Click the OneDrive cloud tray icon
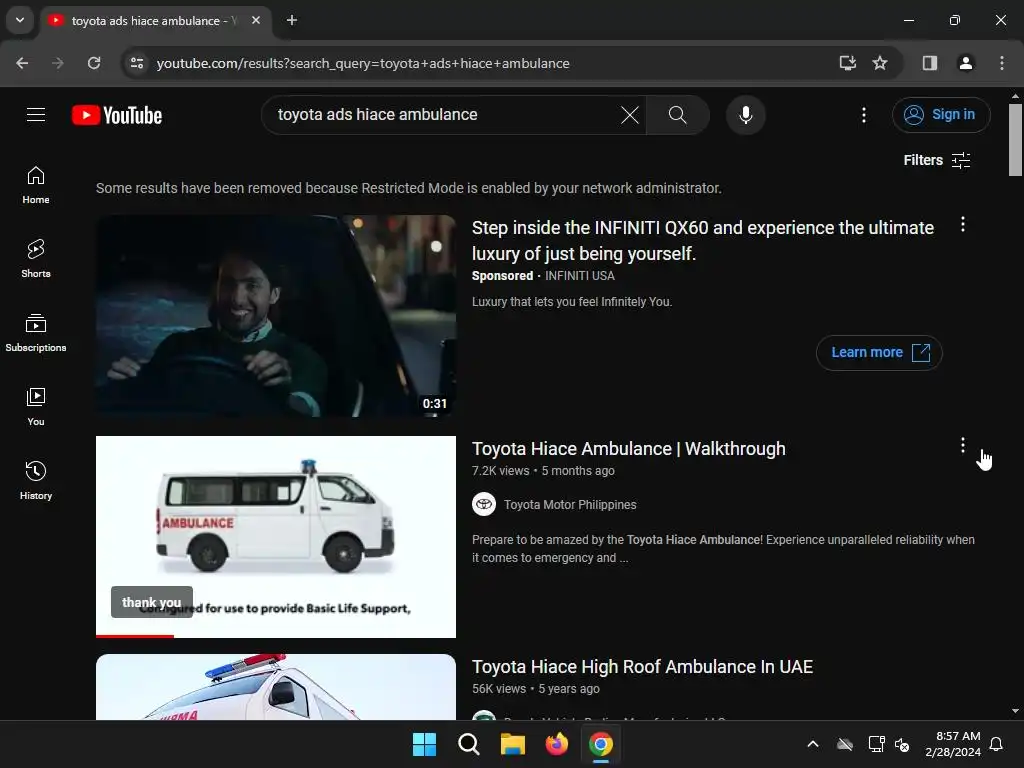Viewport: 1024px width, 768px height. click(x=844, y=744)
